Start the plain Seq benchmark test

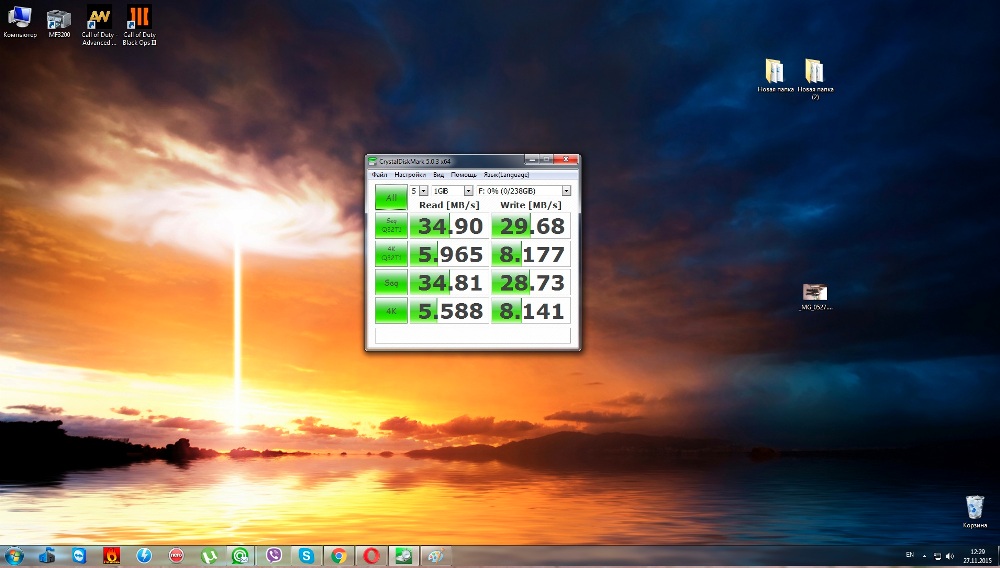pyautogui.click(x=391, y=282)
